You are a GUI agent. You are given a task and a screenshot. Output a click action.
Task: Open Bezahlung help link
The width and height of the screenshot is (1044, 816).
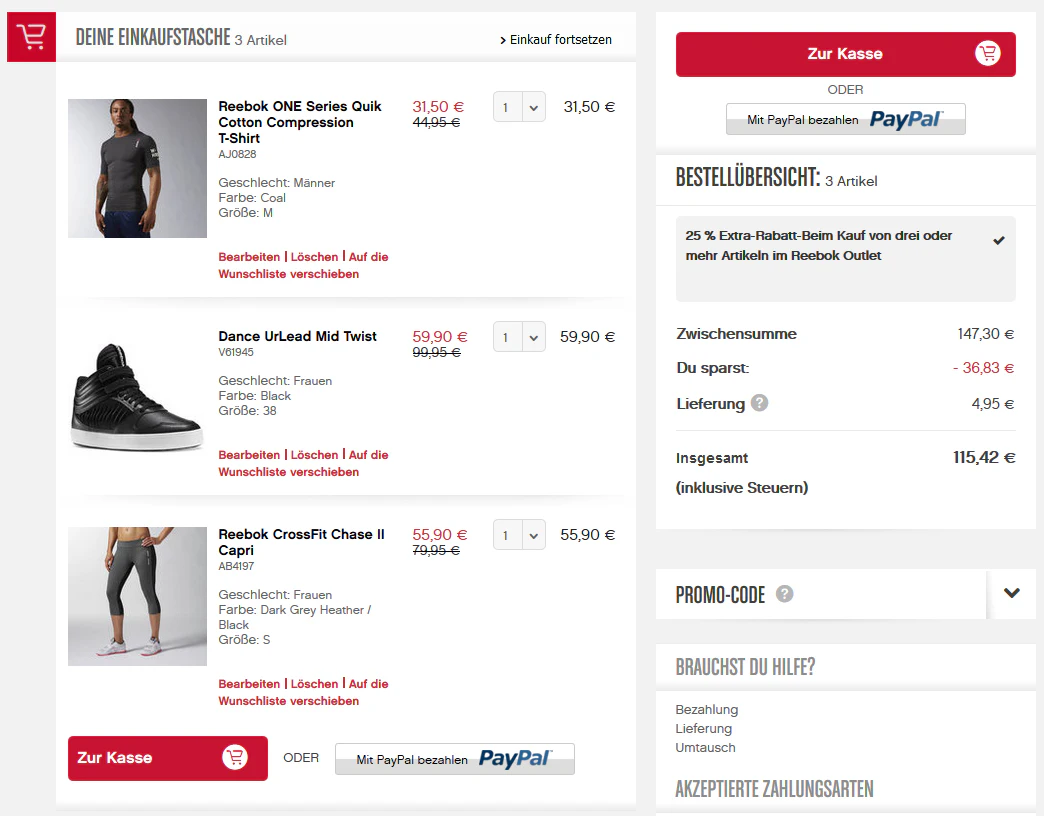[706, 710]
